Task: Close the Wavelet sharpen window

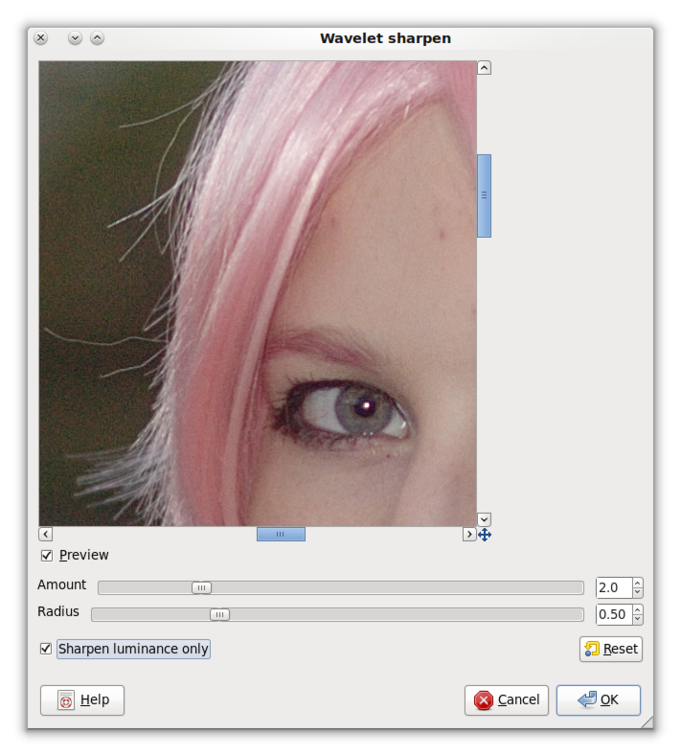Action: tap(41, 38)
